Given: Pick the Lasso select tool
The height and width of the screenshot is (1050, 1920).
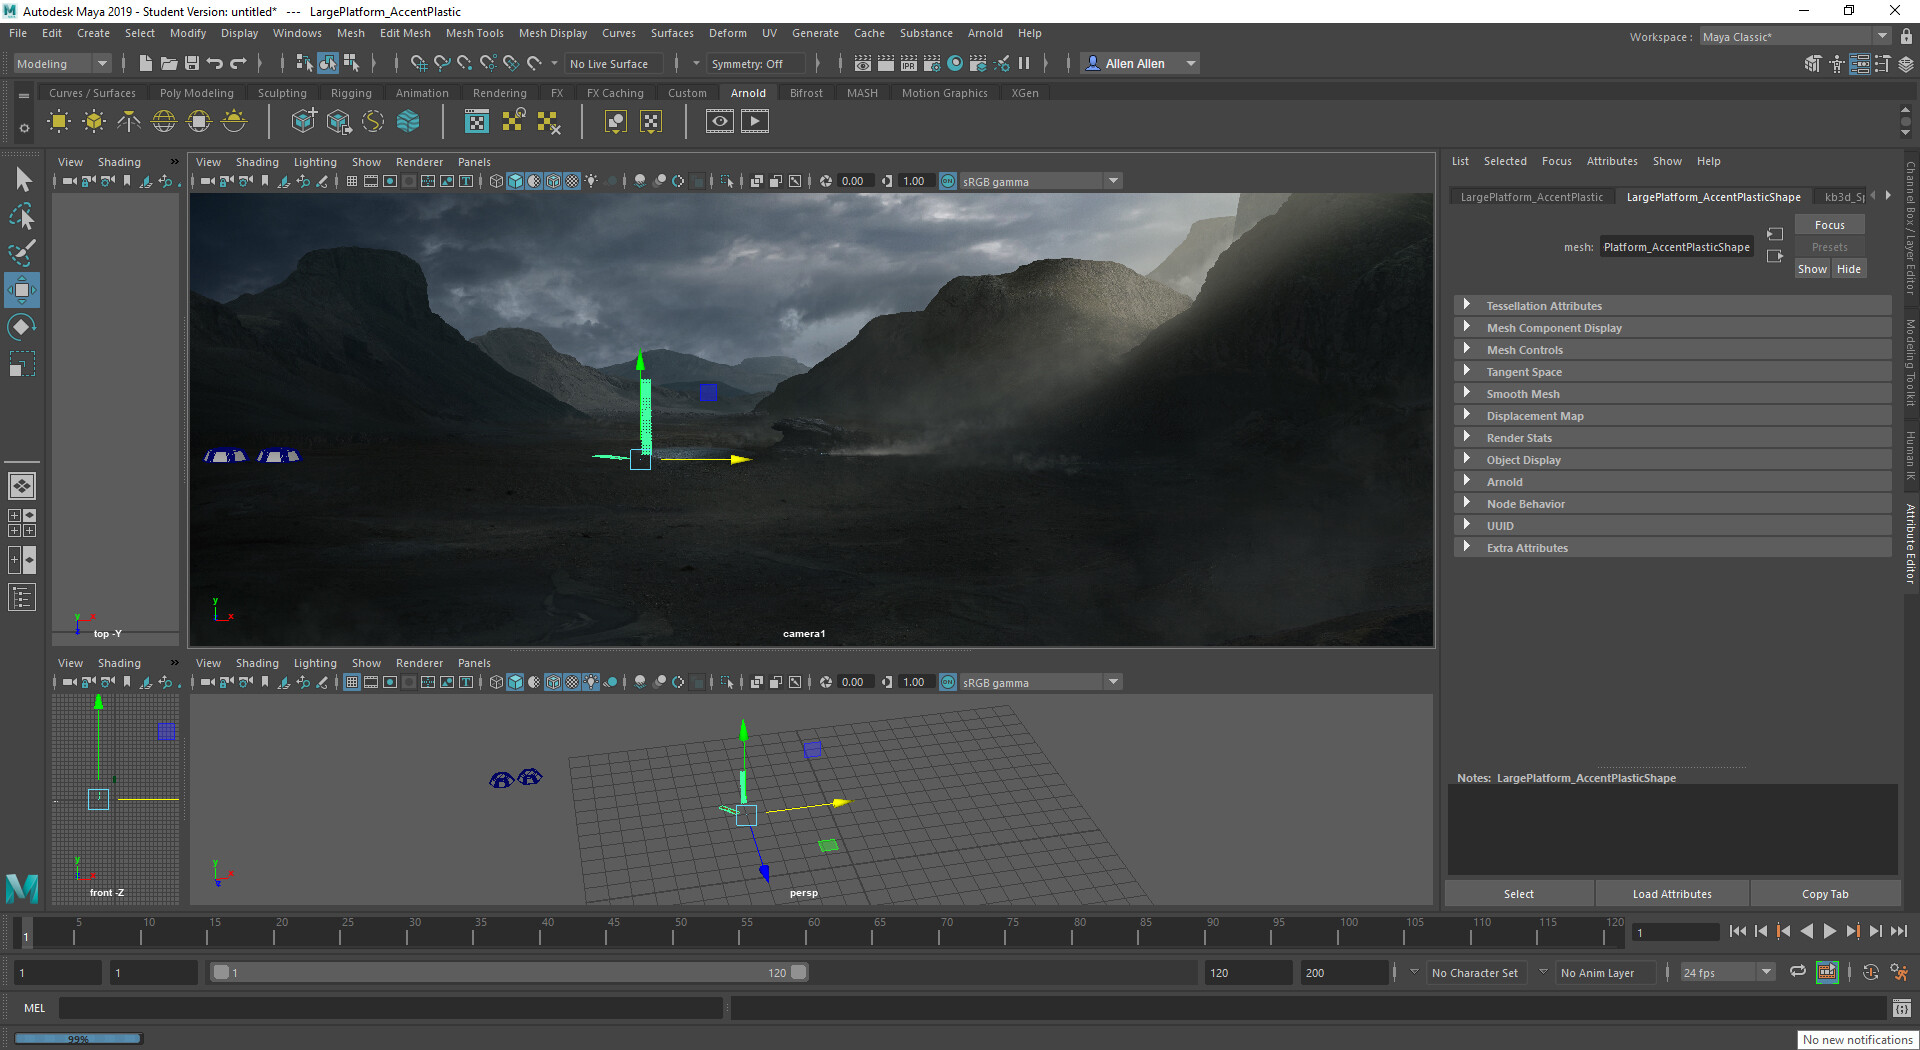Looking at the screenshot, I should click(x=22, y=216).
